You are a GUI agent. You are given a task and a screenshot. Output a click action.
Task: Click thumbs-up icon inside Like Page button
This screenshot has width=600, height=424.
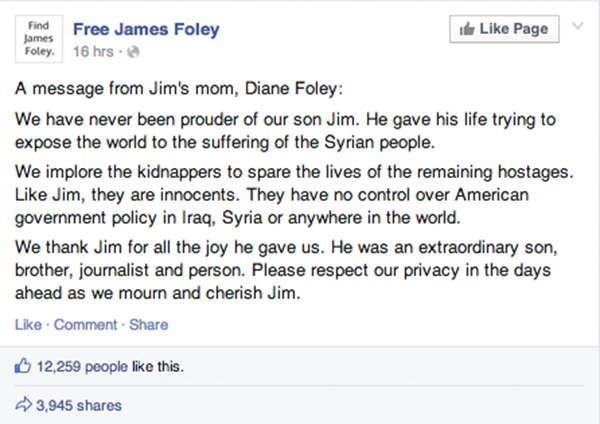[x=467, y=29]
